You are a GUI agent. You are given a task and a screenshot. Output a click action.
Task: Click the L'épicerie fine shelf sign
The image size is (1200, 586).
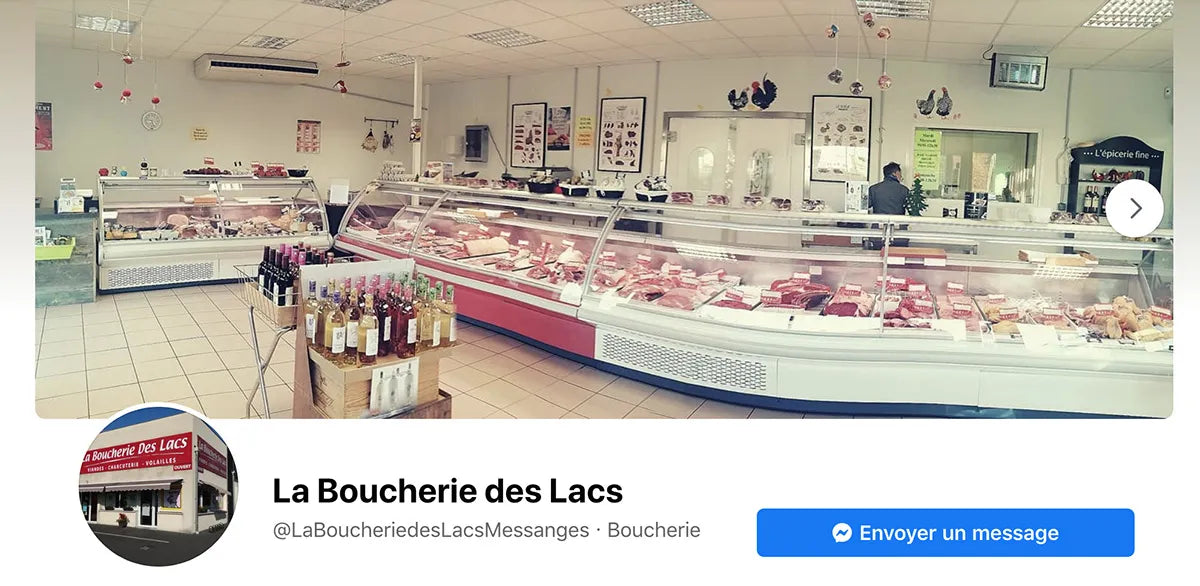click(1116, 155)
